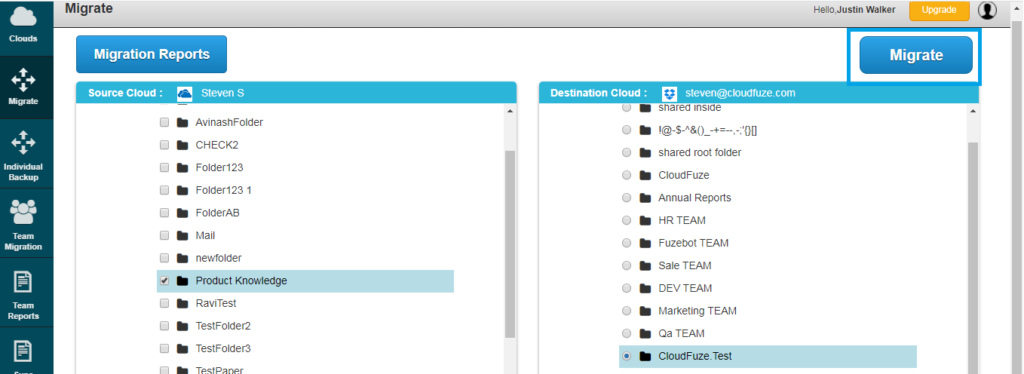Click the HR TEAM folder icon

click(x=645, y=221)
